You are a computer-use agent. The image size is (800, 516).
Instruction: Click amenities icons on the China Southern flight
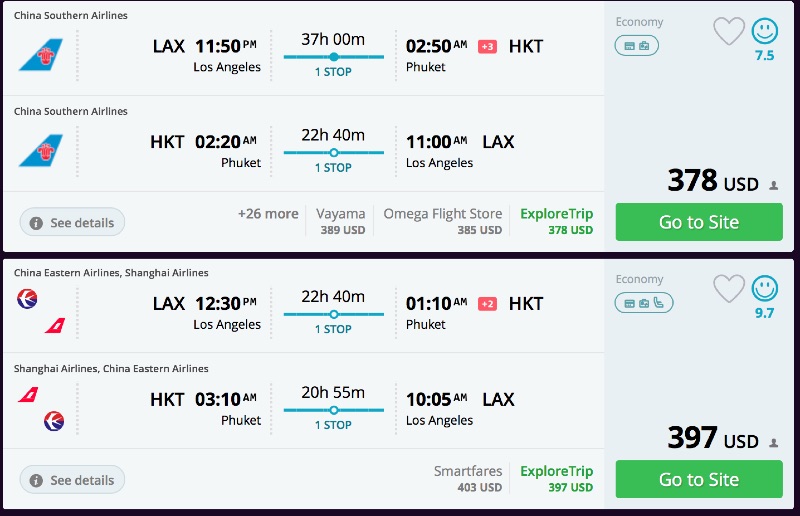pyautogui.click(x=636, y=46)
